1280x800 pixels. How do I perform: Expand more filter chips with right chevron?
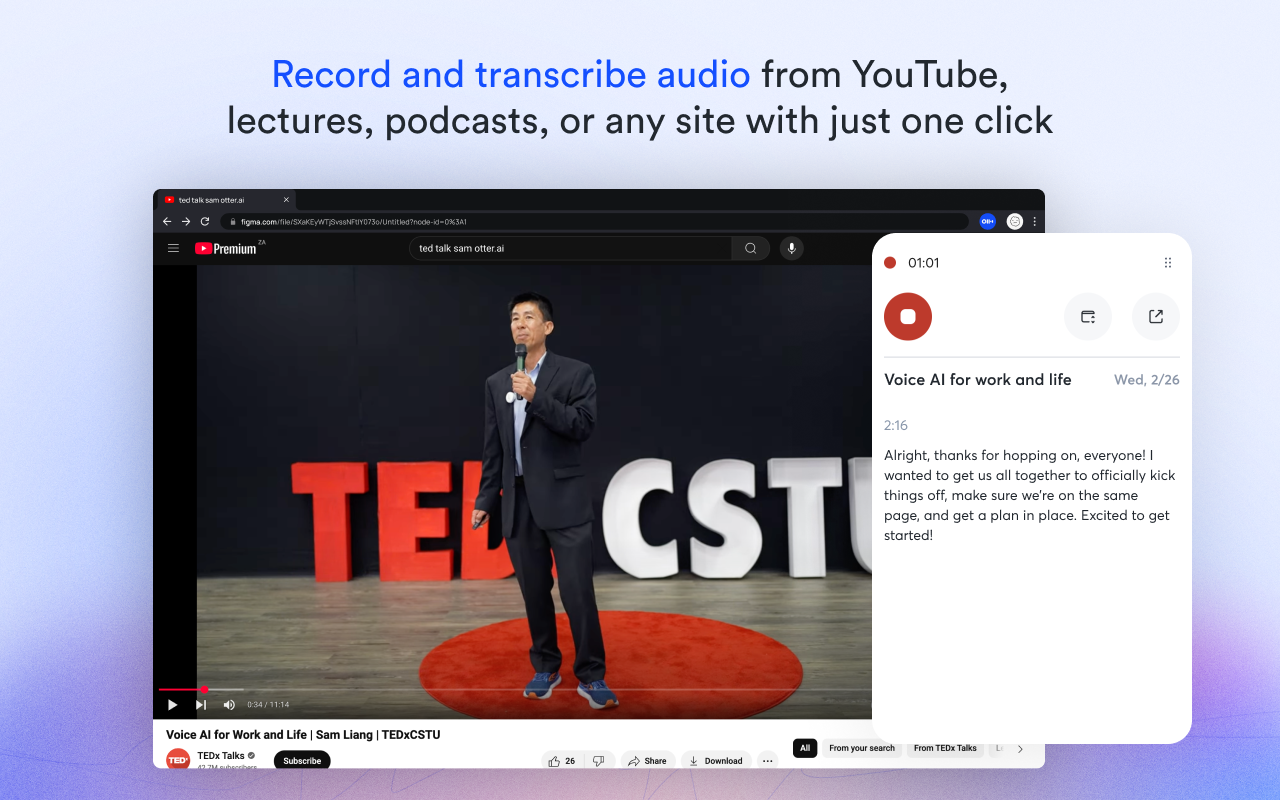[x=1019, y=747]
